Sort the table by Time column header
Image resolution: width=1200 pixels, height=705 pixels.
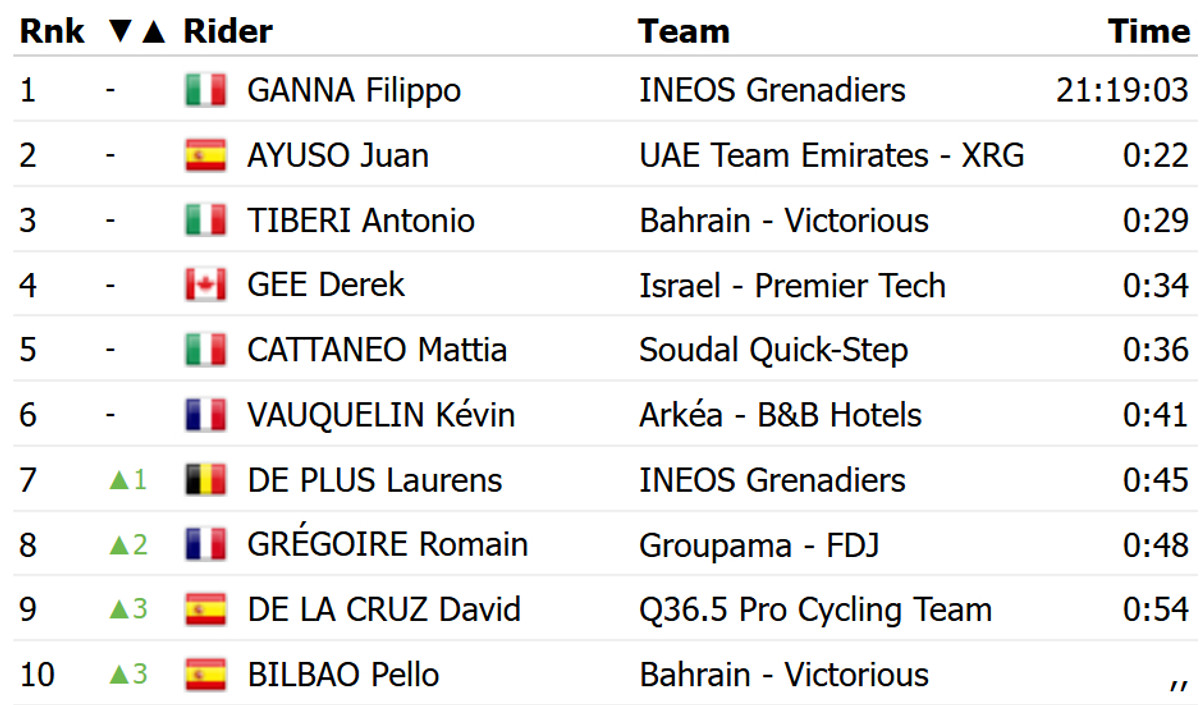coord(1148,31)
